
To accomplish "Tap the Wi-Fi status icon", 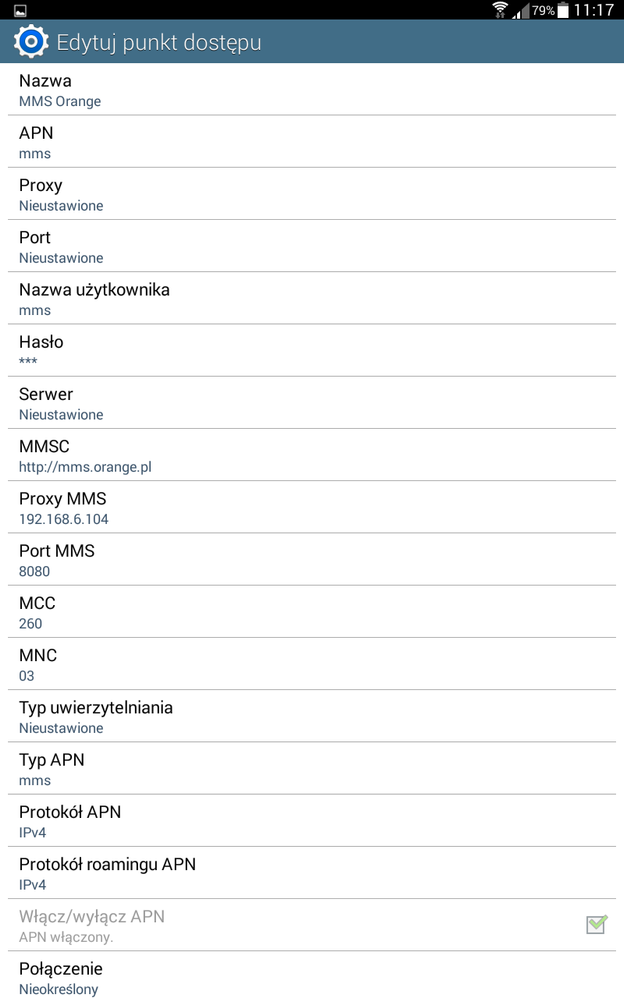I will (500, 12).
